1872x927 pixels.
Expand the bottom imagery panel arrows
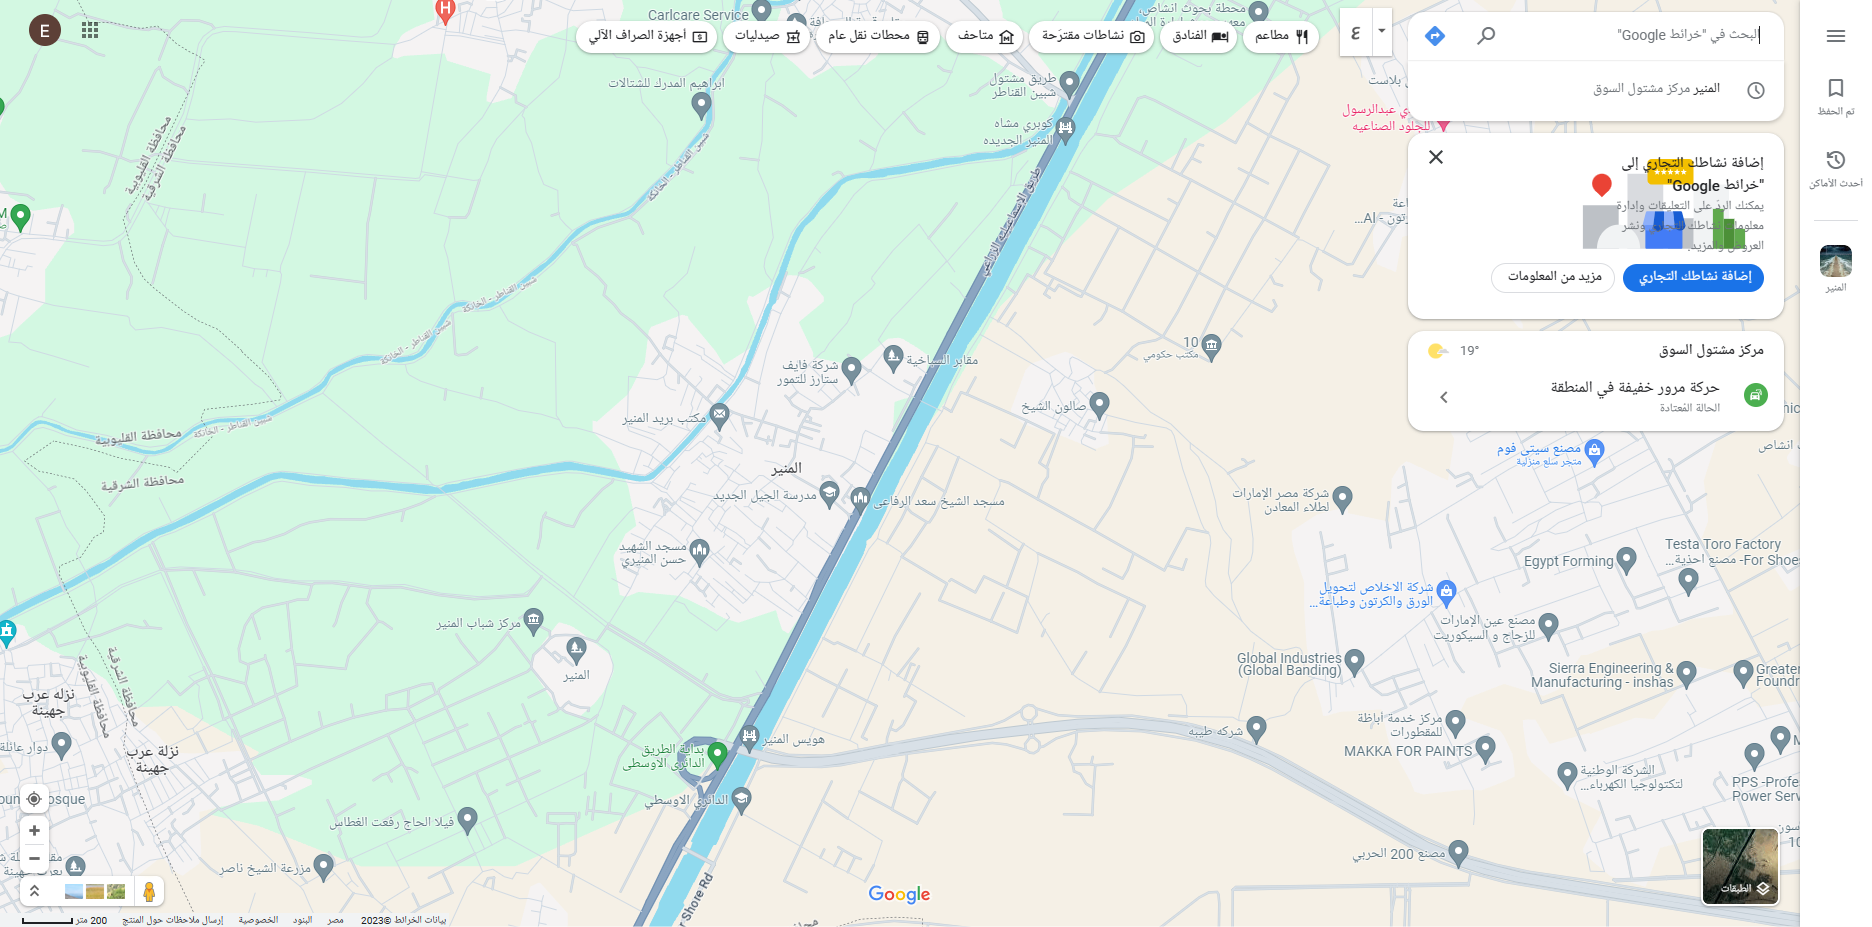point(34,891)
